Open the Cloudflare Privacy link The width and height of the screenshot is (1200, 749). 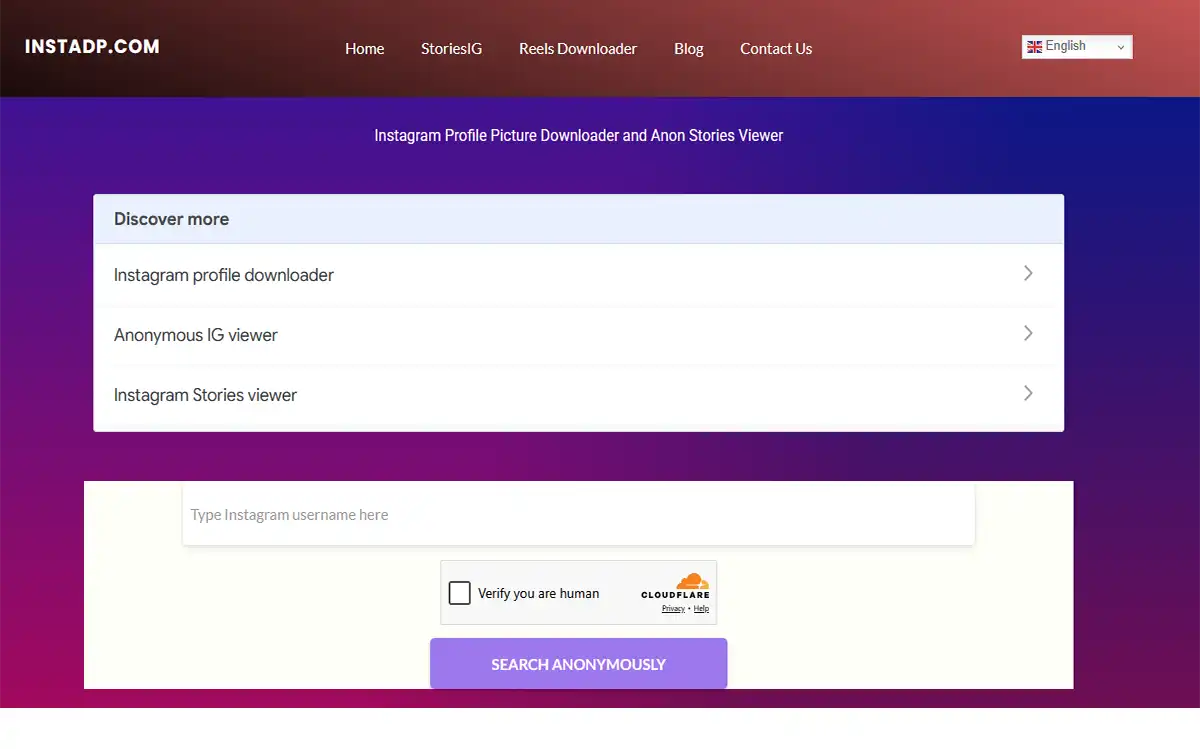673,609
